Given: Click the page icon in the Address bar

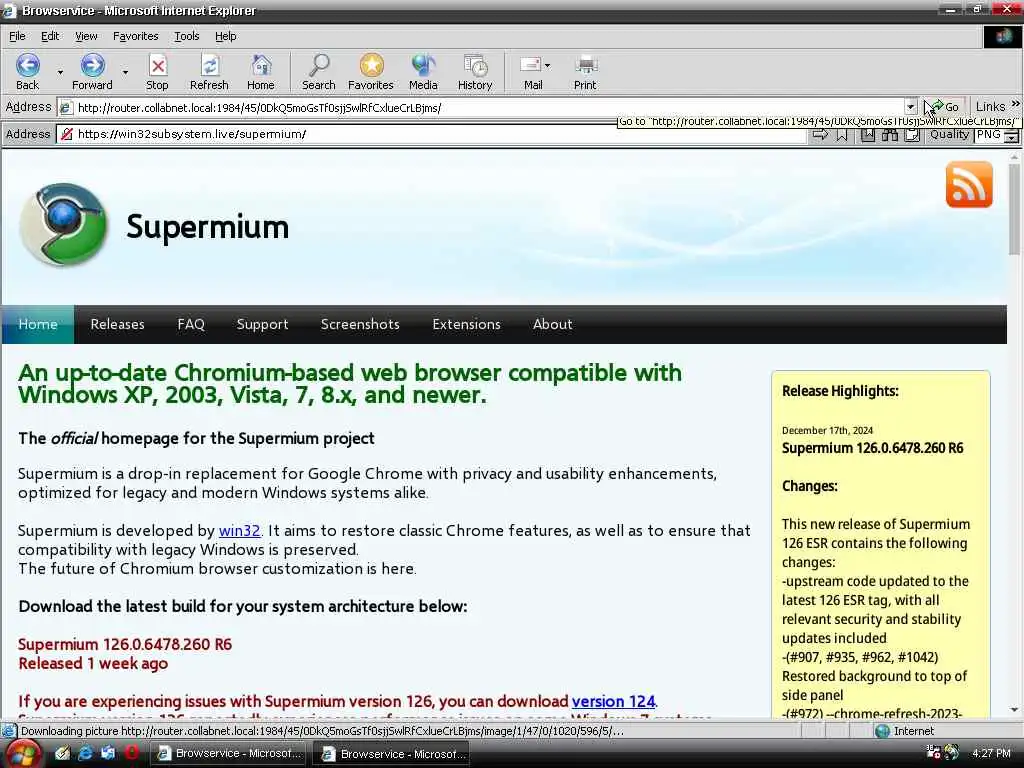Looking at the screenshot, I should (x=65, y=108).
